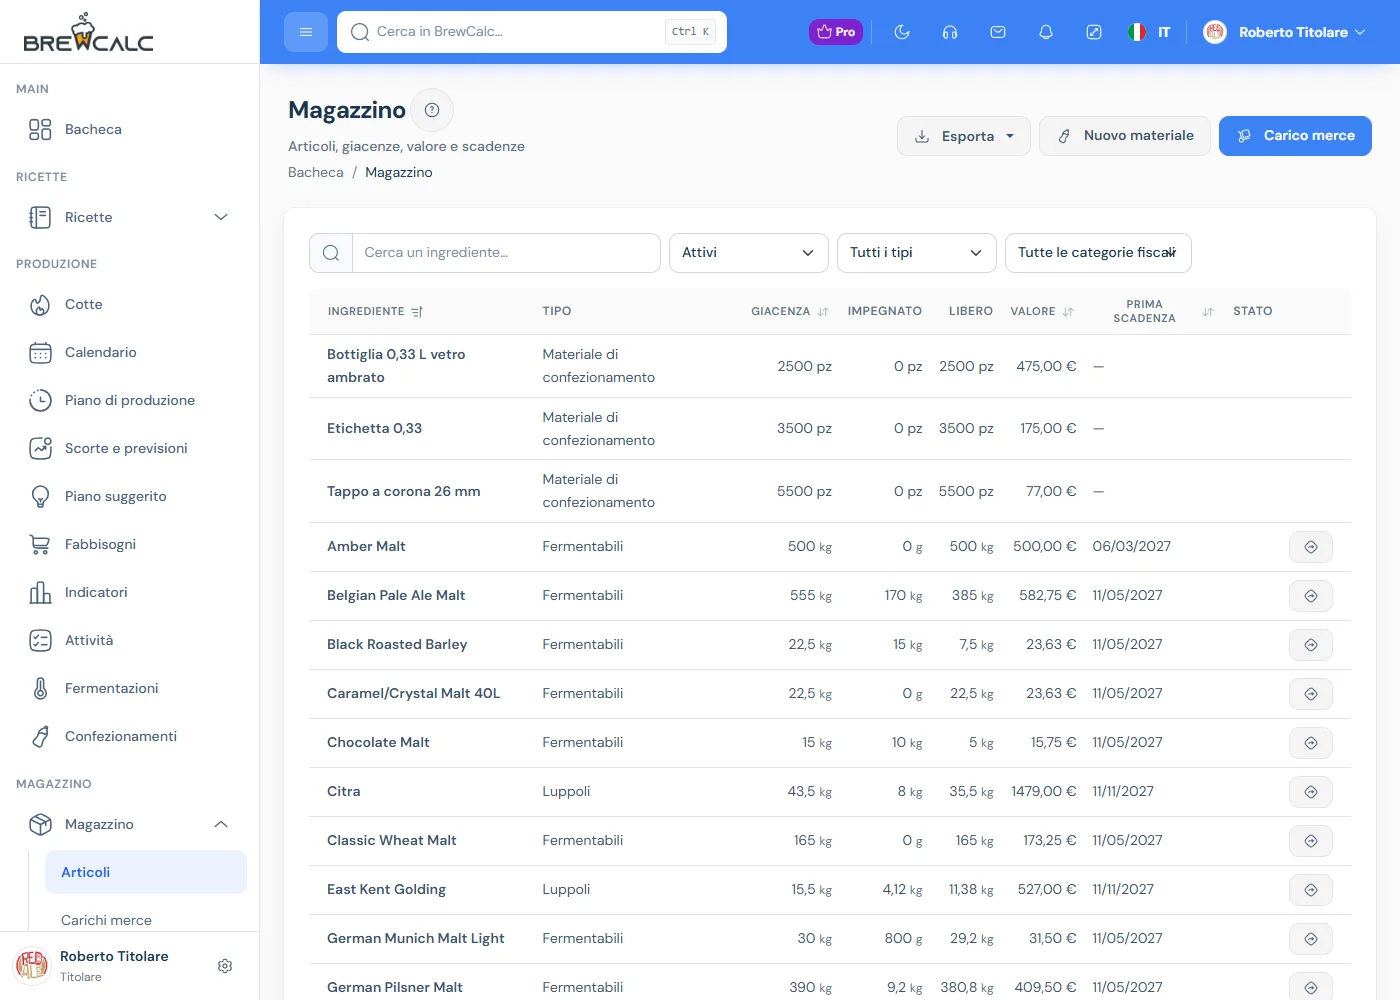
Task: Open settings gear next to Roberto Titolare
Action: pyautogui.click(x=225, y=966)
